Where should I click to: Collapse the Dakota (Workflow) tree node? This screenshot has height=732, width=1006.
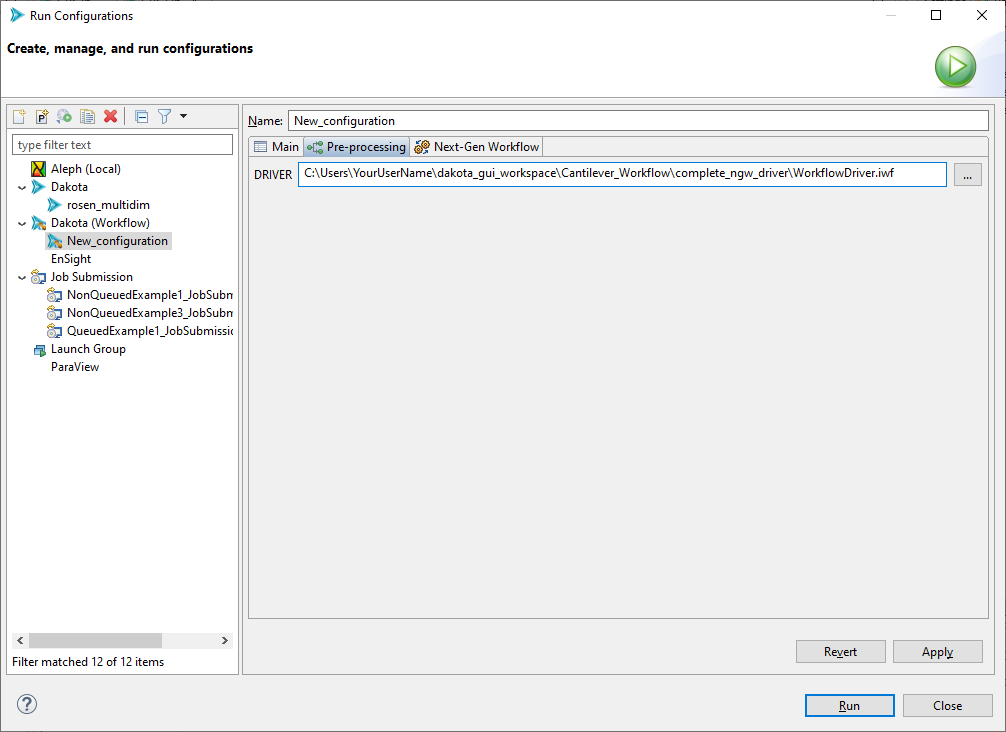click(21, 222)
